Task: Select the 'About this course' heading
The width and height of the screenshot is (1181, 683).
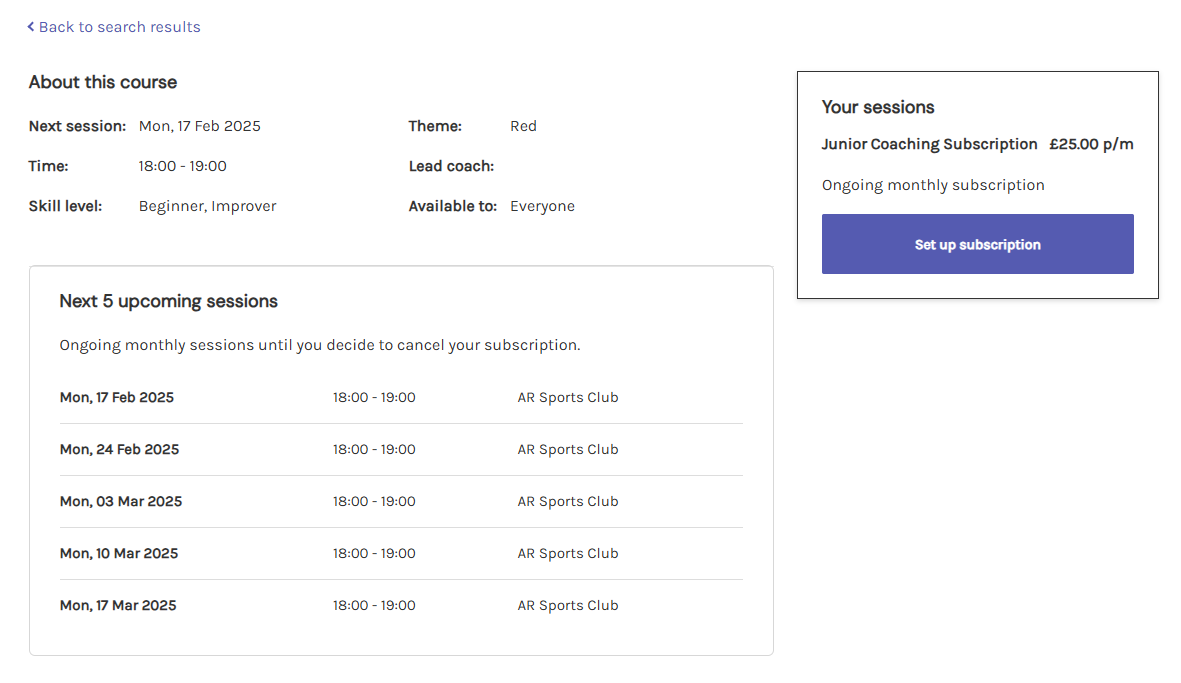Action: coord(103,82)
